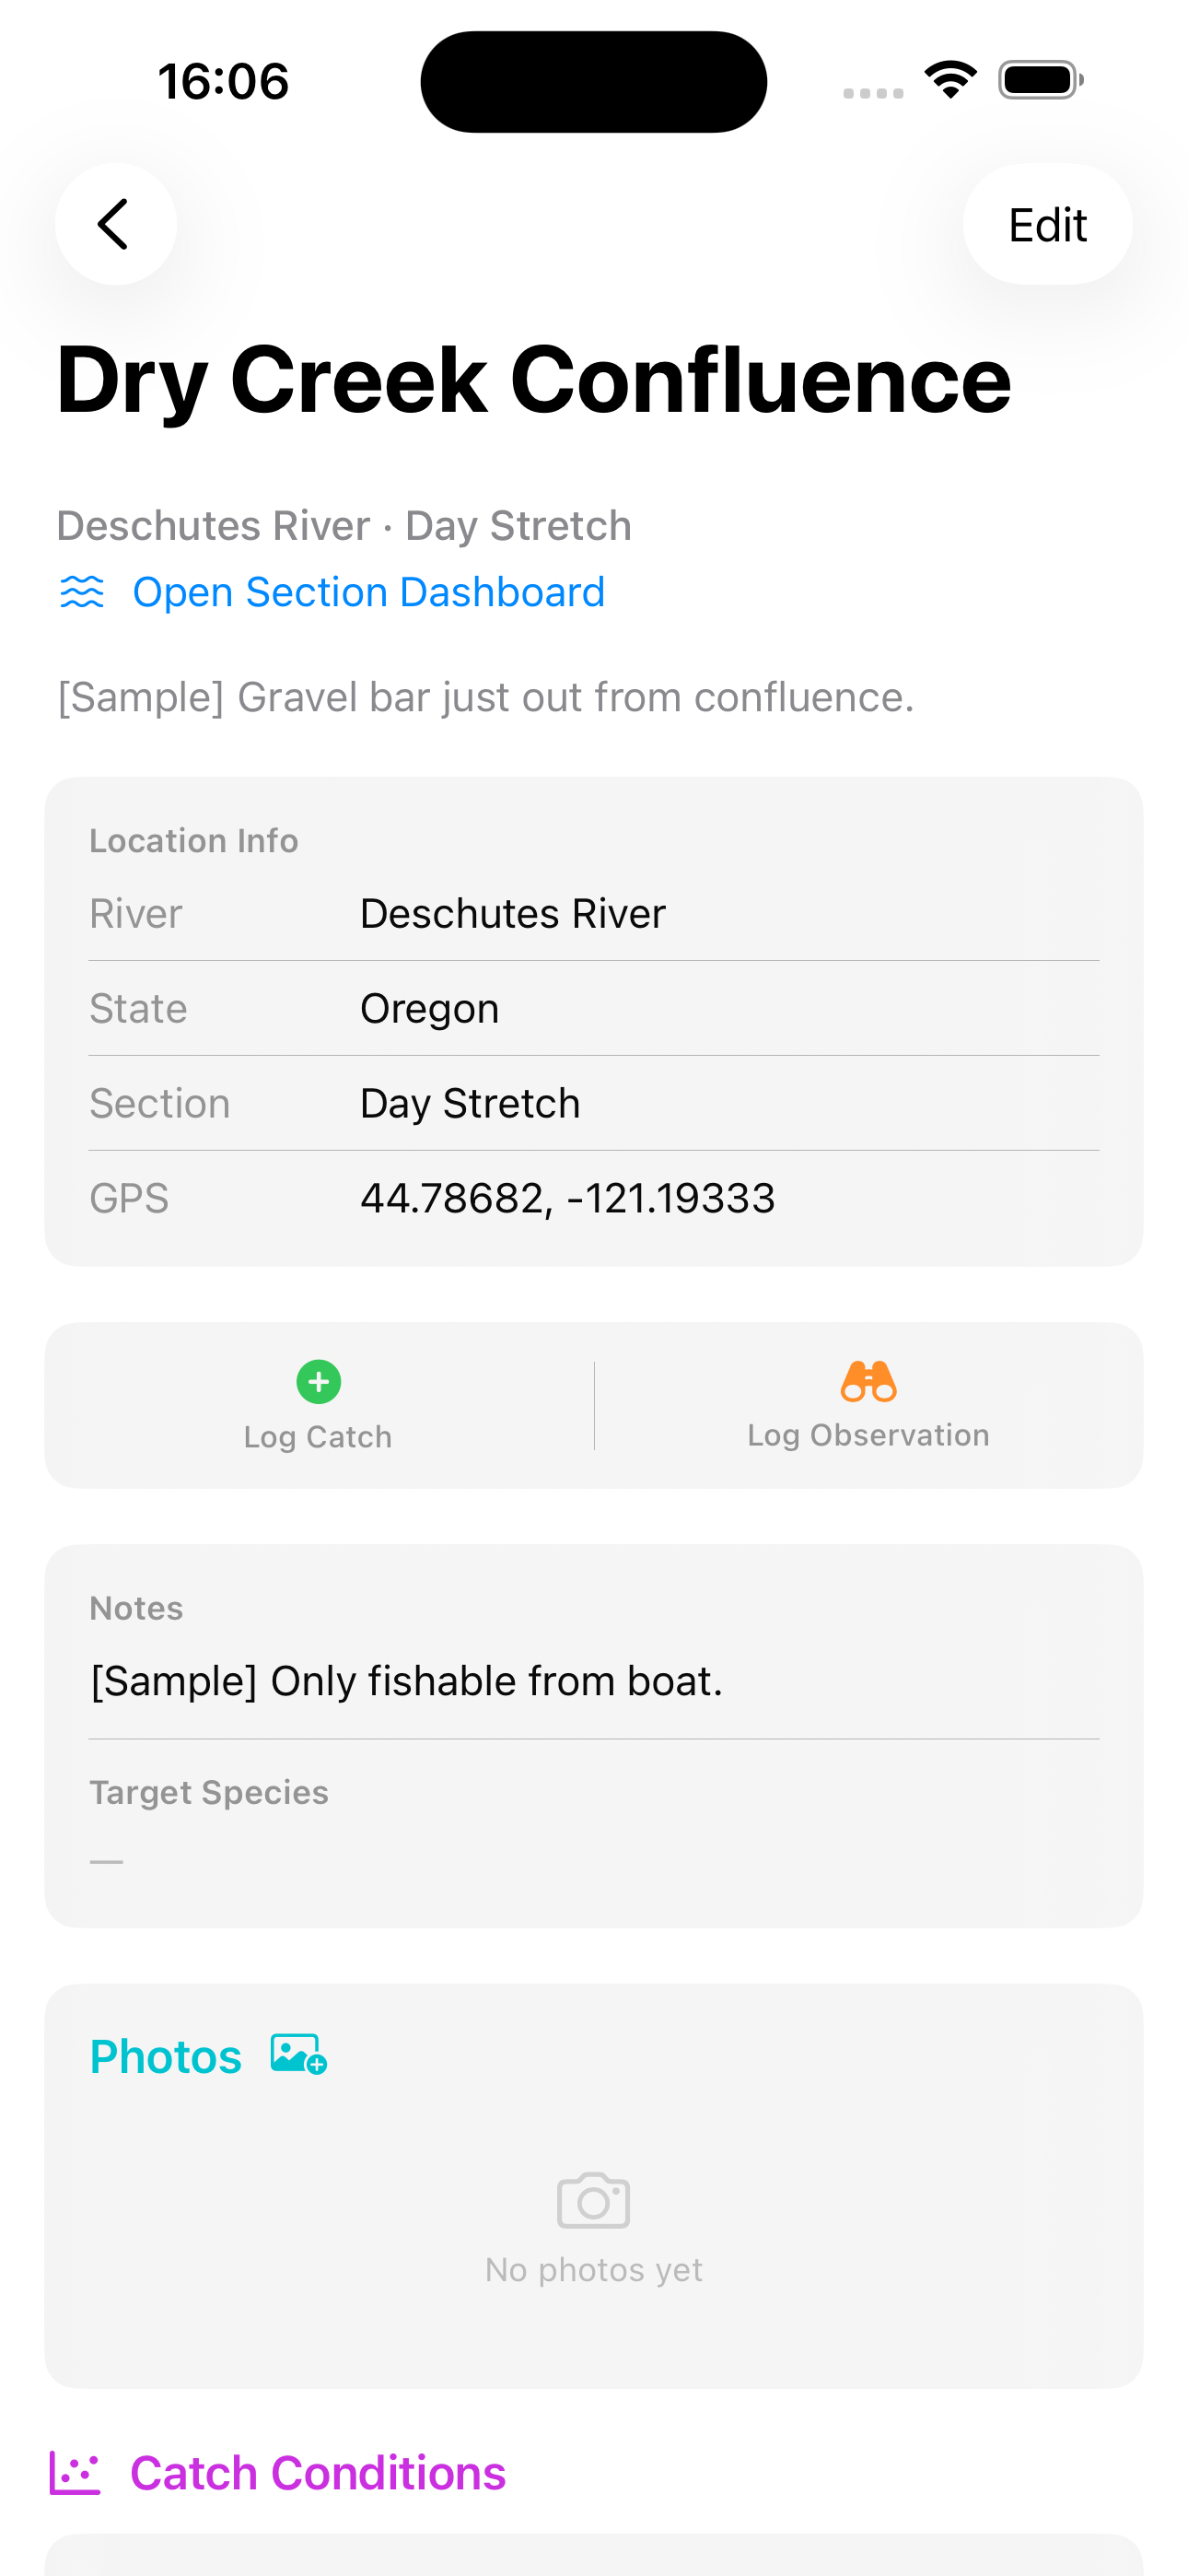
Task: Tap the Oregon state row
Action: 594,1008
